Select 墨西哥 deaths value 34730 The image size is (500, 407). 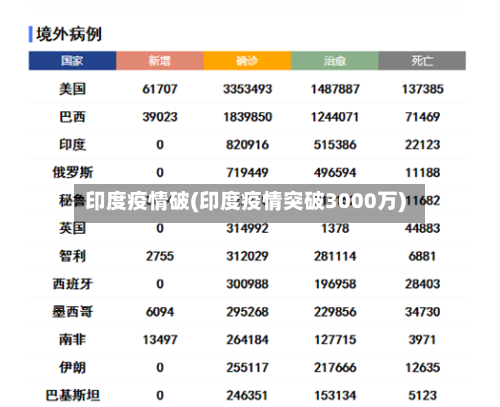click(x=422, y=312)
